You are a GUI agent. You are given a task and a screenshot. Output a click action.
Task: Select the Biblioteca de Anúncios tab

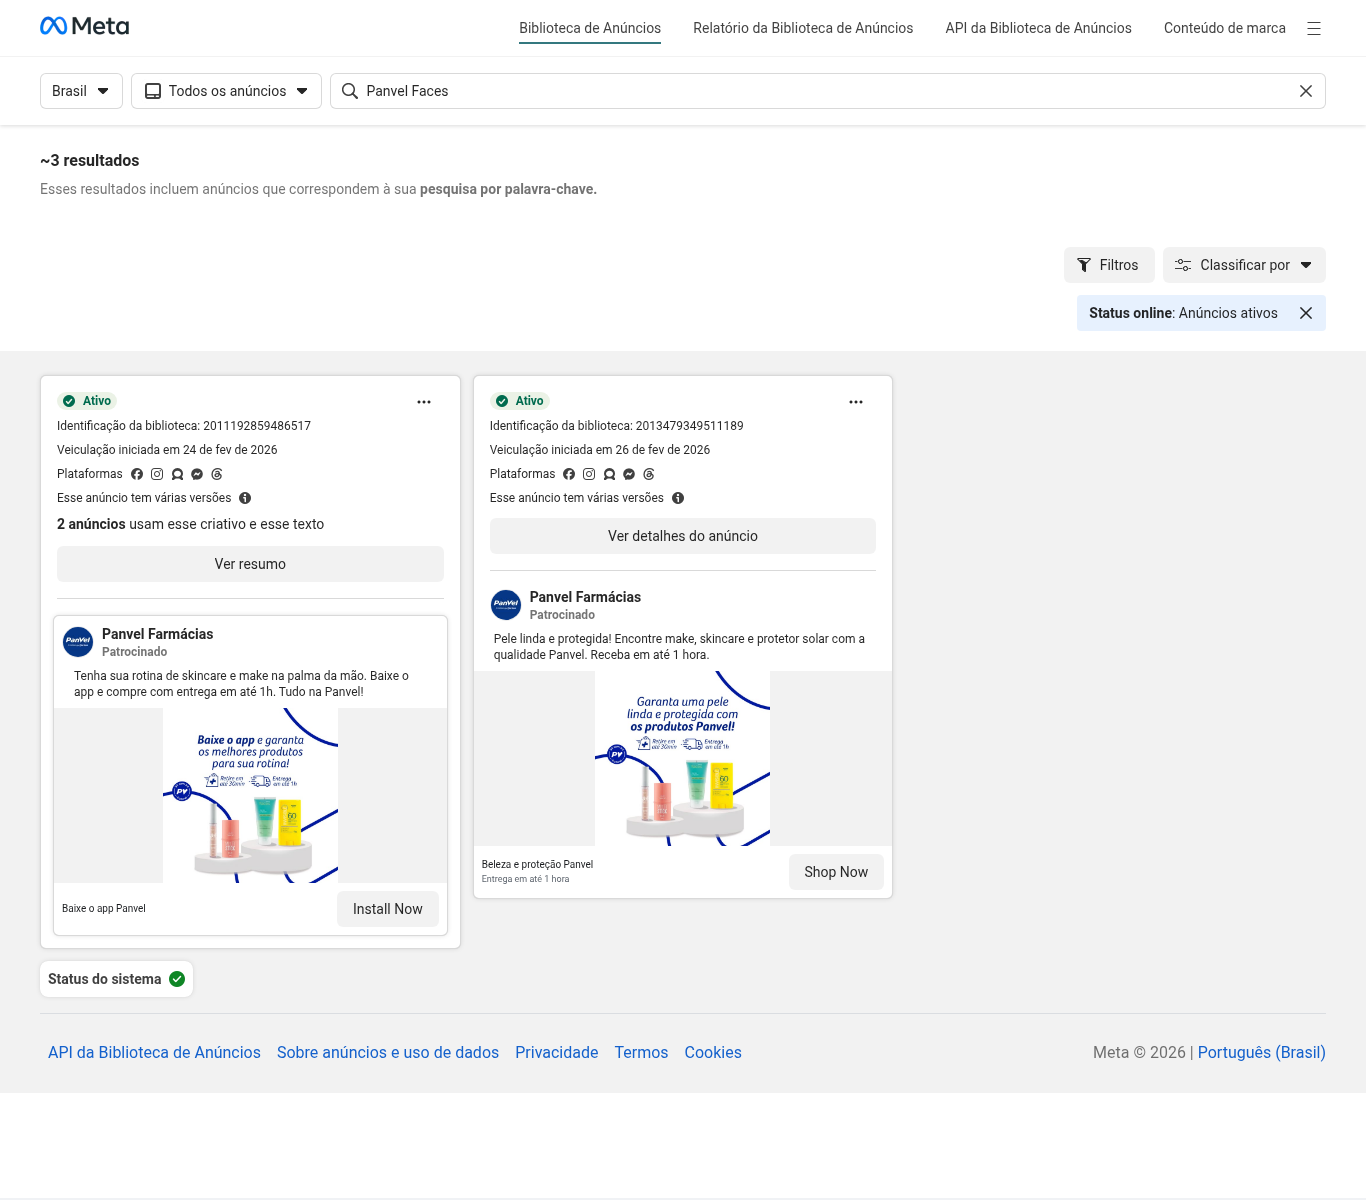[x=590, y=28]
